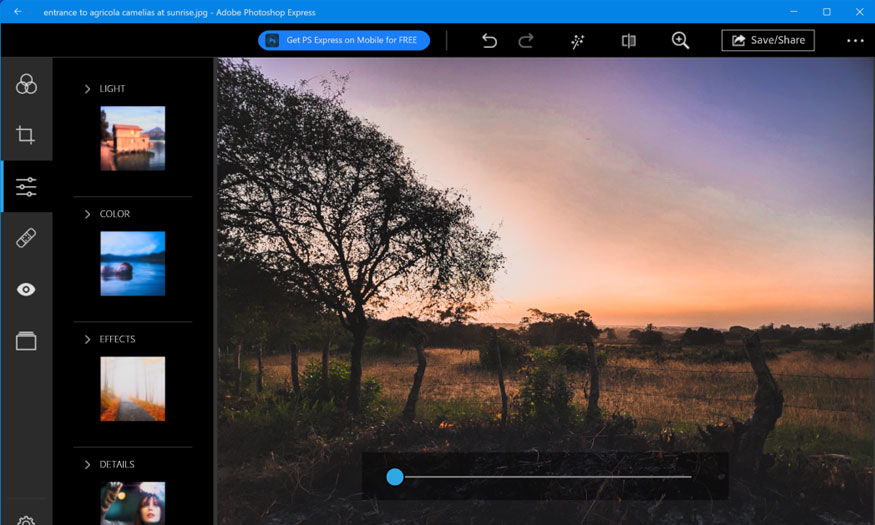Expand the DETAILS section chevron
This screenshot has height=525, width=875.
[87, 465]
